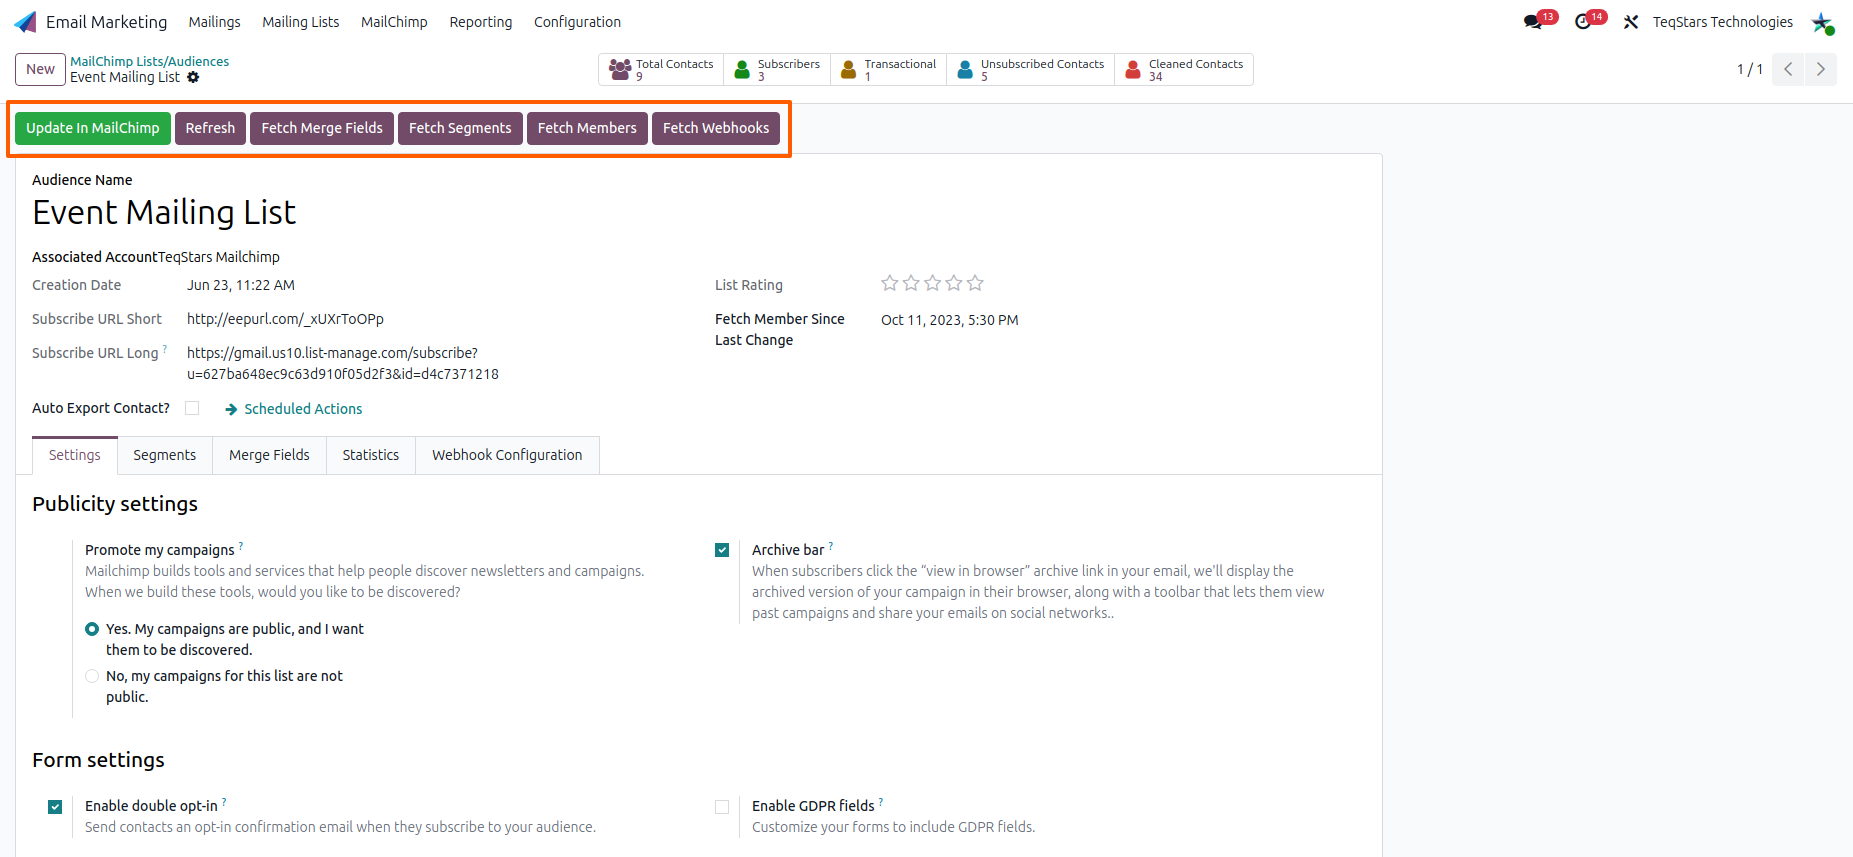Open the Configuration menu
Screen dimensions: 1853x857
click(x=577, y=22)
